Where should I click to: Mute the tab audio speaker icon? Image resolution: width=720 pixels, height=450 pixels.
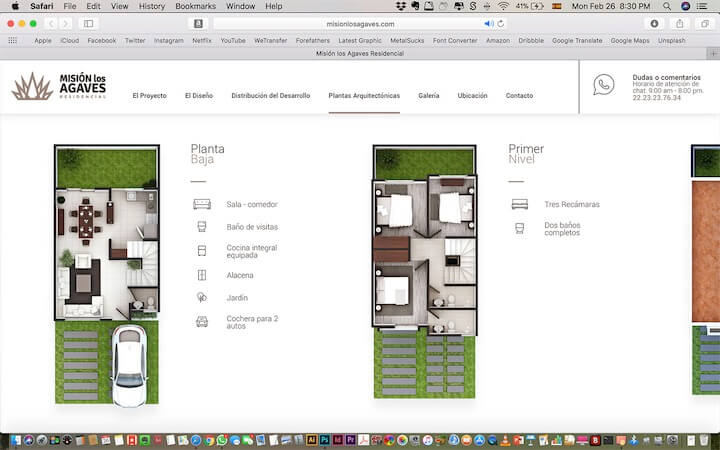[488, 23]
